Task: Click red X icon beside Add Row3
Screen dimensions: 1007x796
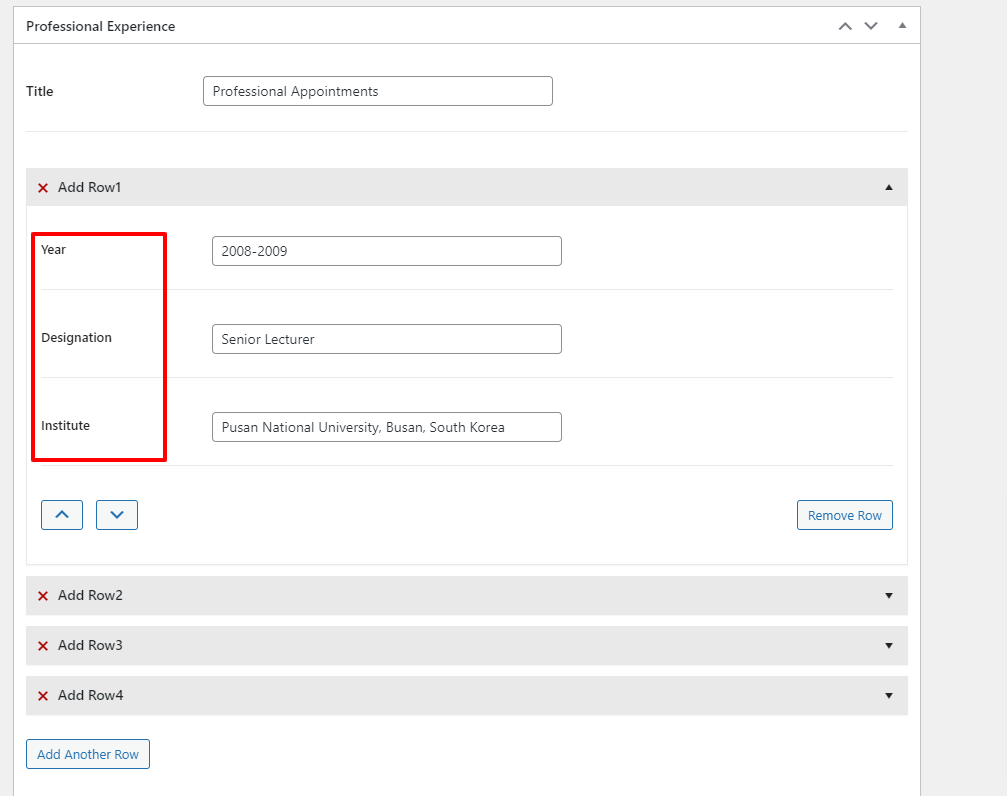Action: (x=43, y=646)
